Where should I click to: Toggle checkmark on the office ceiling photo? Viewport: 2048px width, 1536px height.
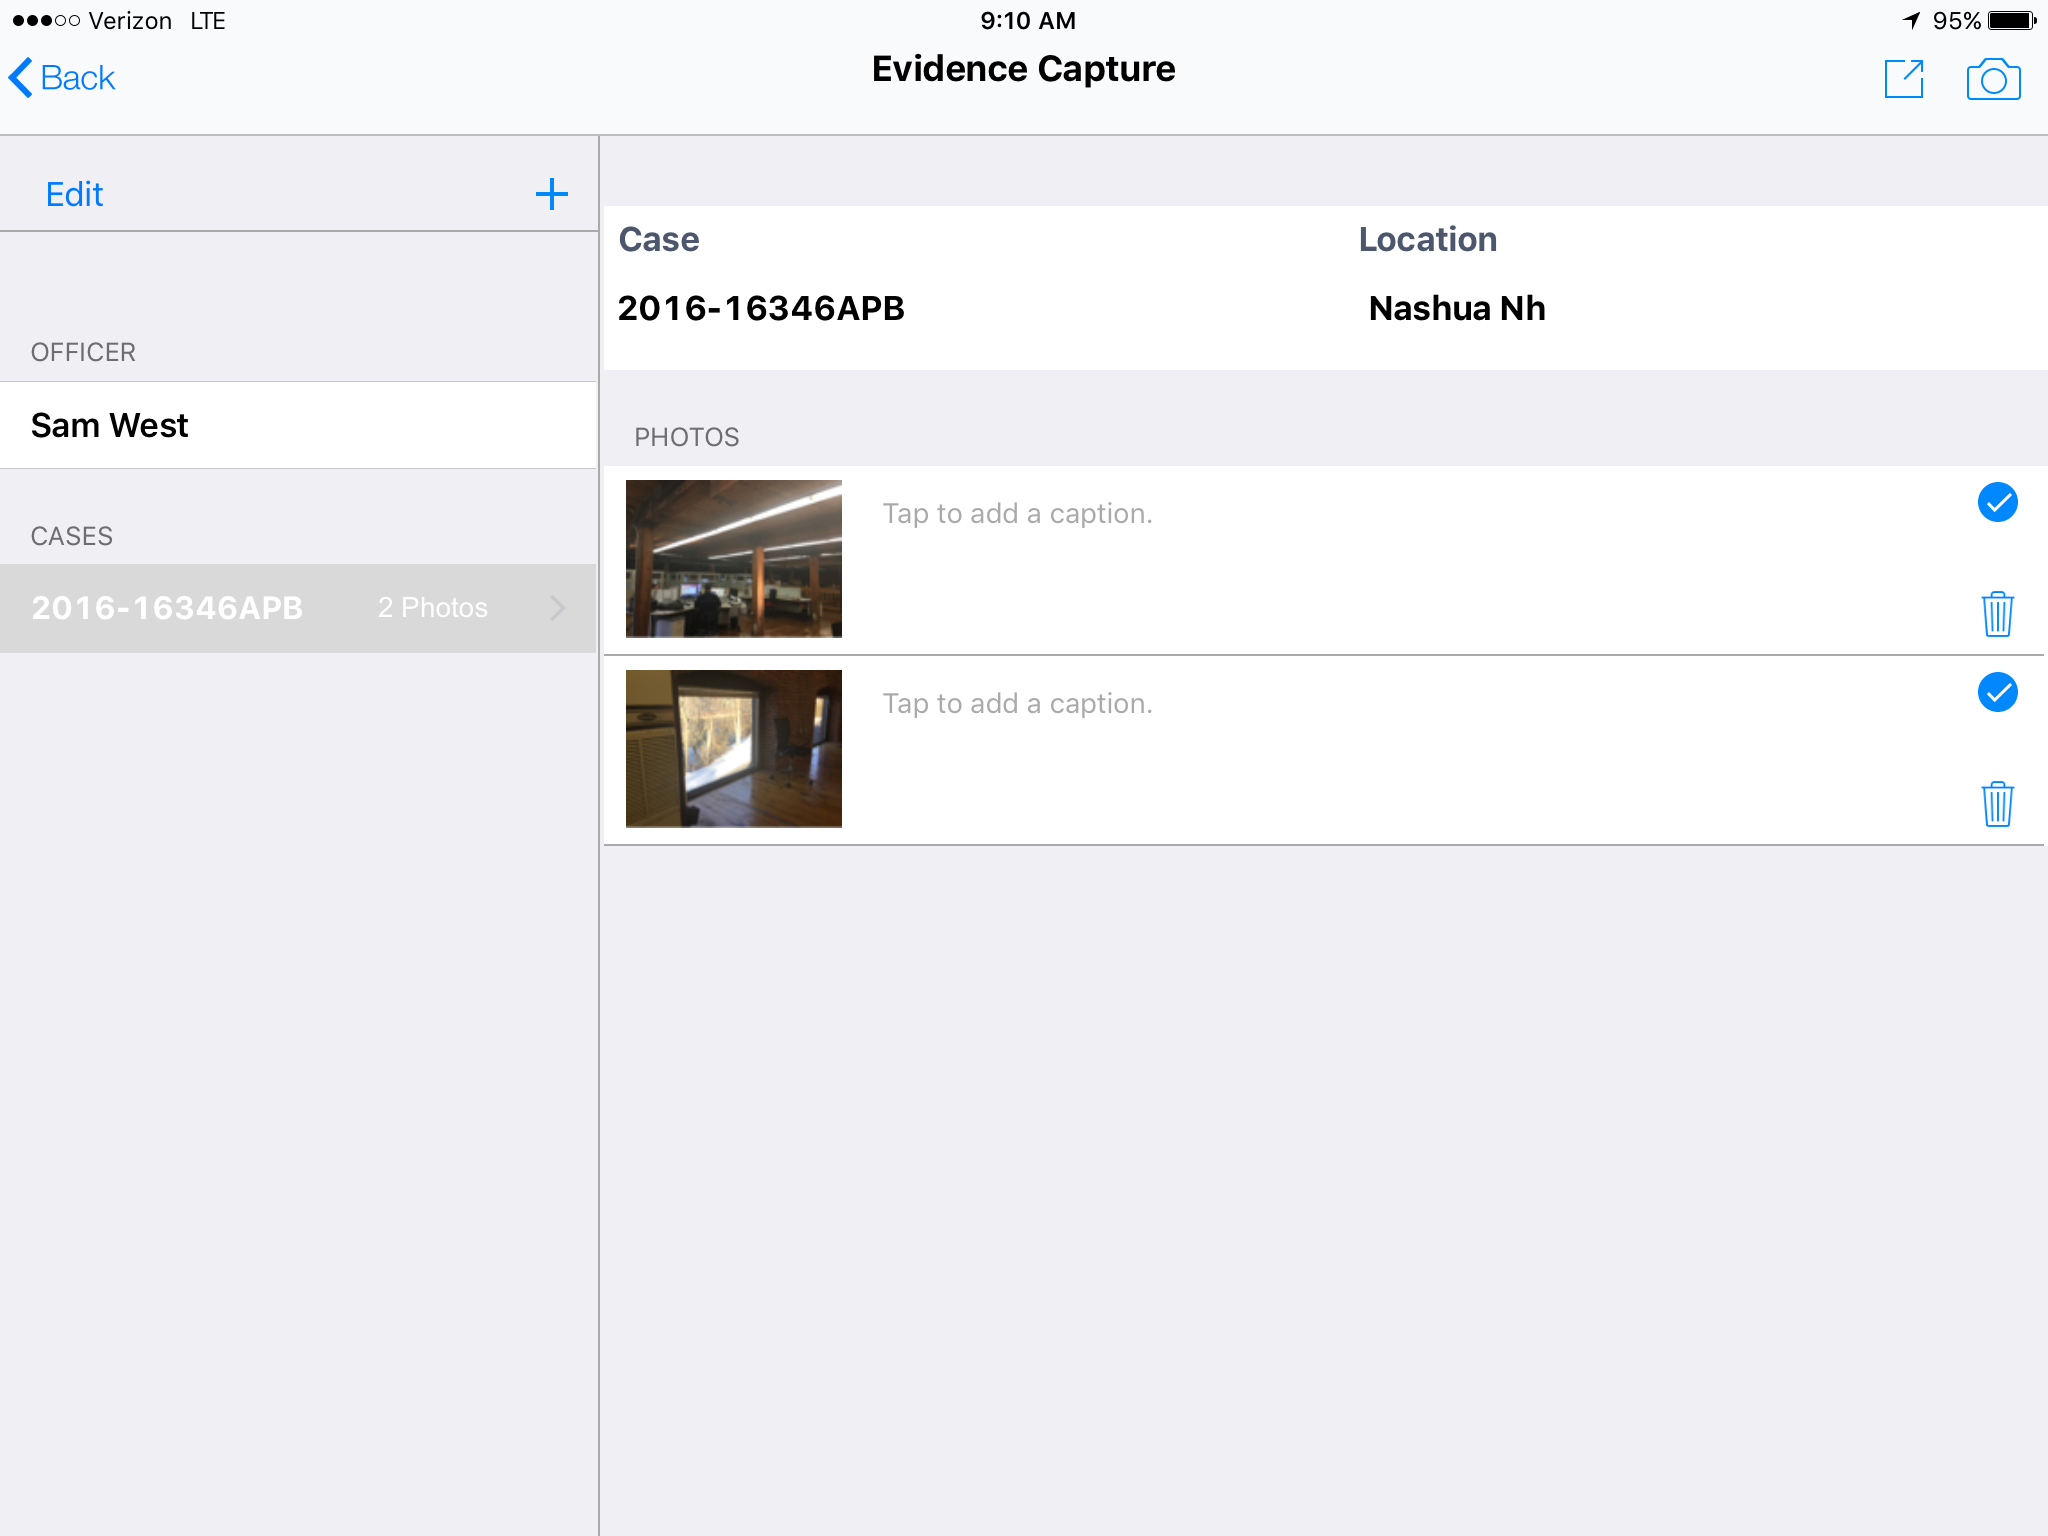(1997, 502)
